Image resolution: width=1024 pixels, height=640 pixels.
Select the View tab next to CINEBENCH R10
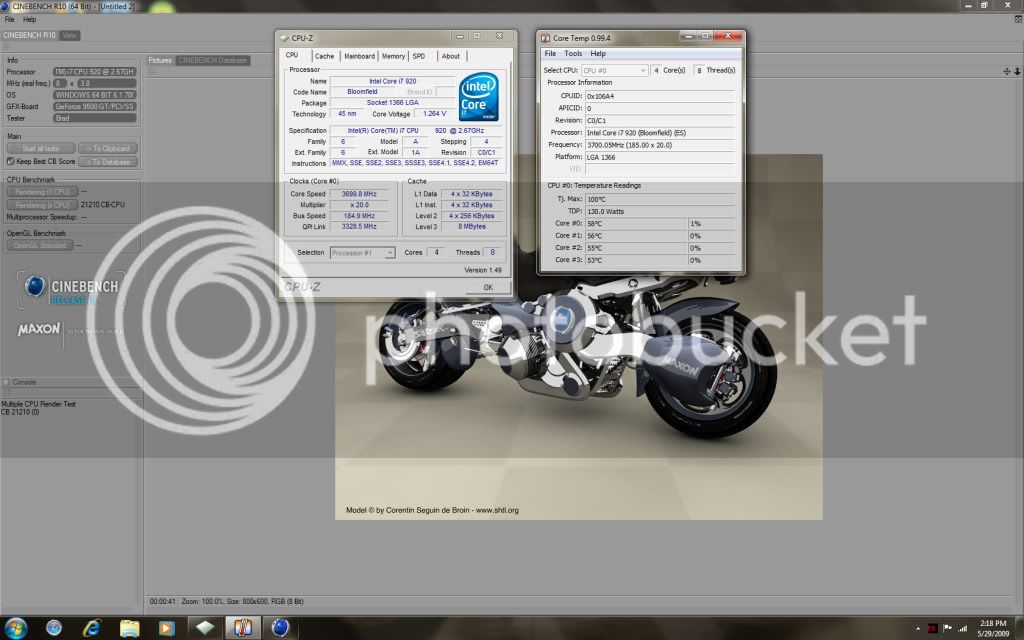[69, 35]
